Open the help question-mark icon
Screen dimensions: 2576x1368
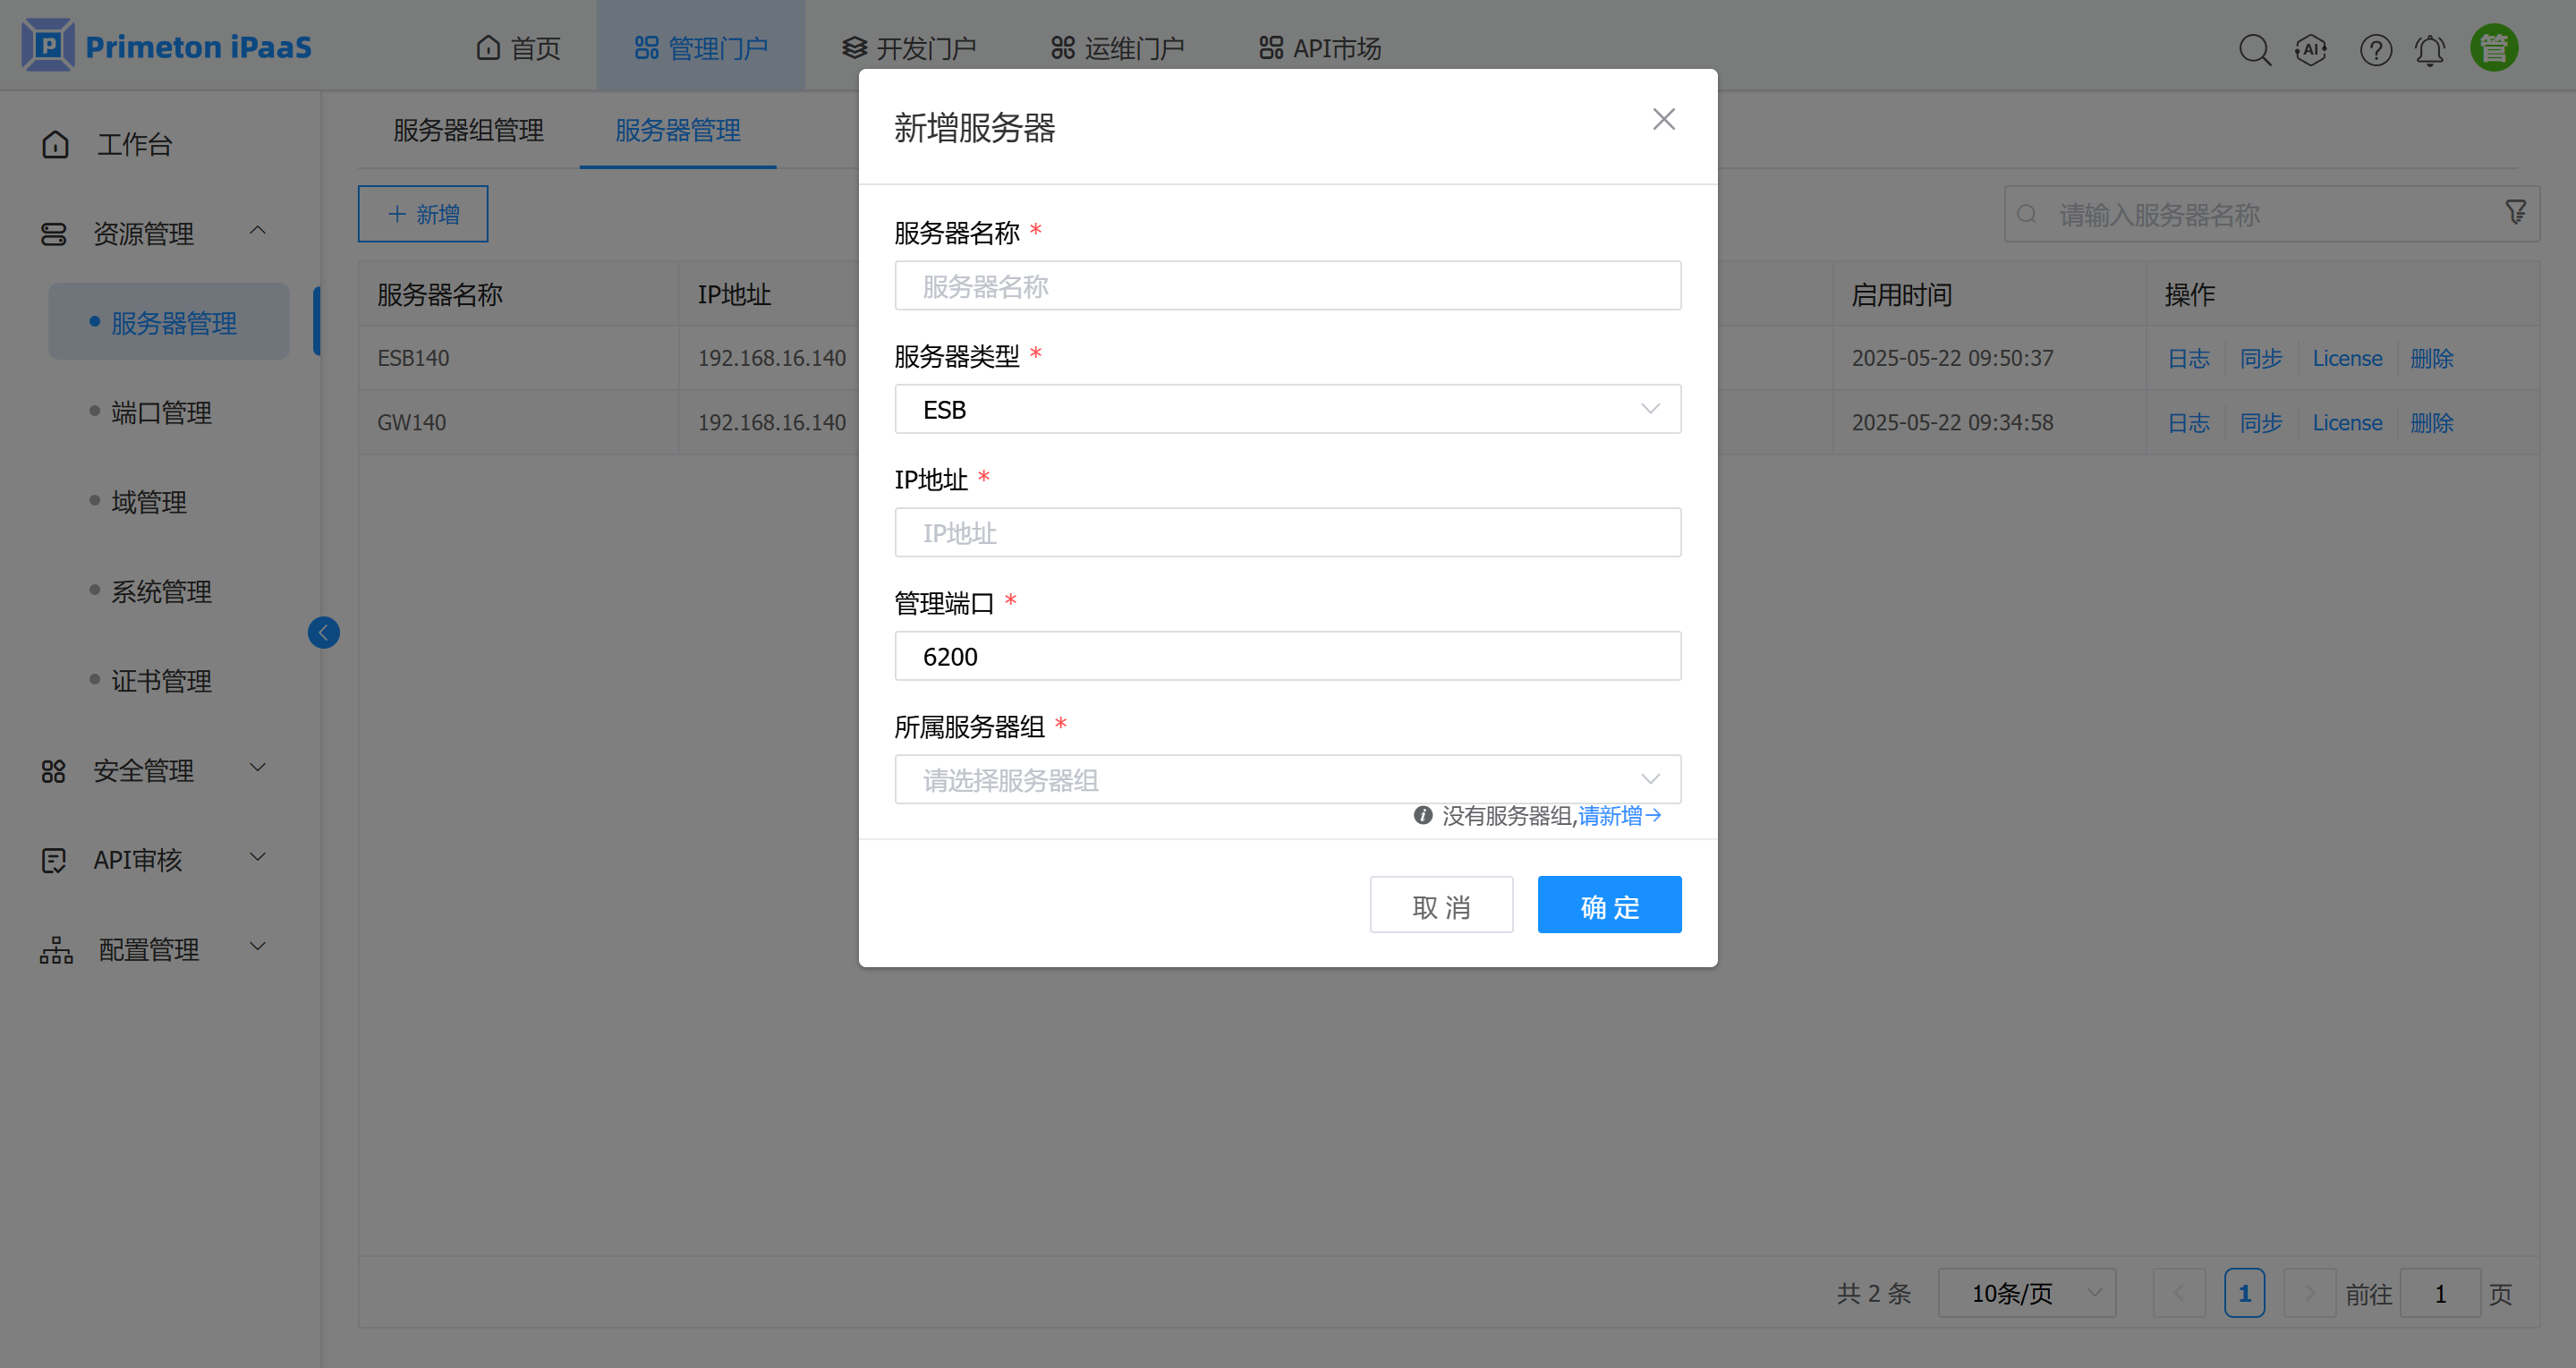click(x=2376, y=49)
